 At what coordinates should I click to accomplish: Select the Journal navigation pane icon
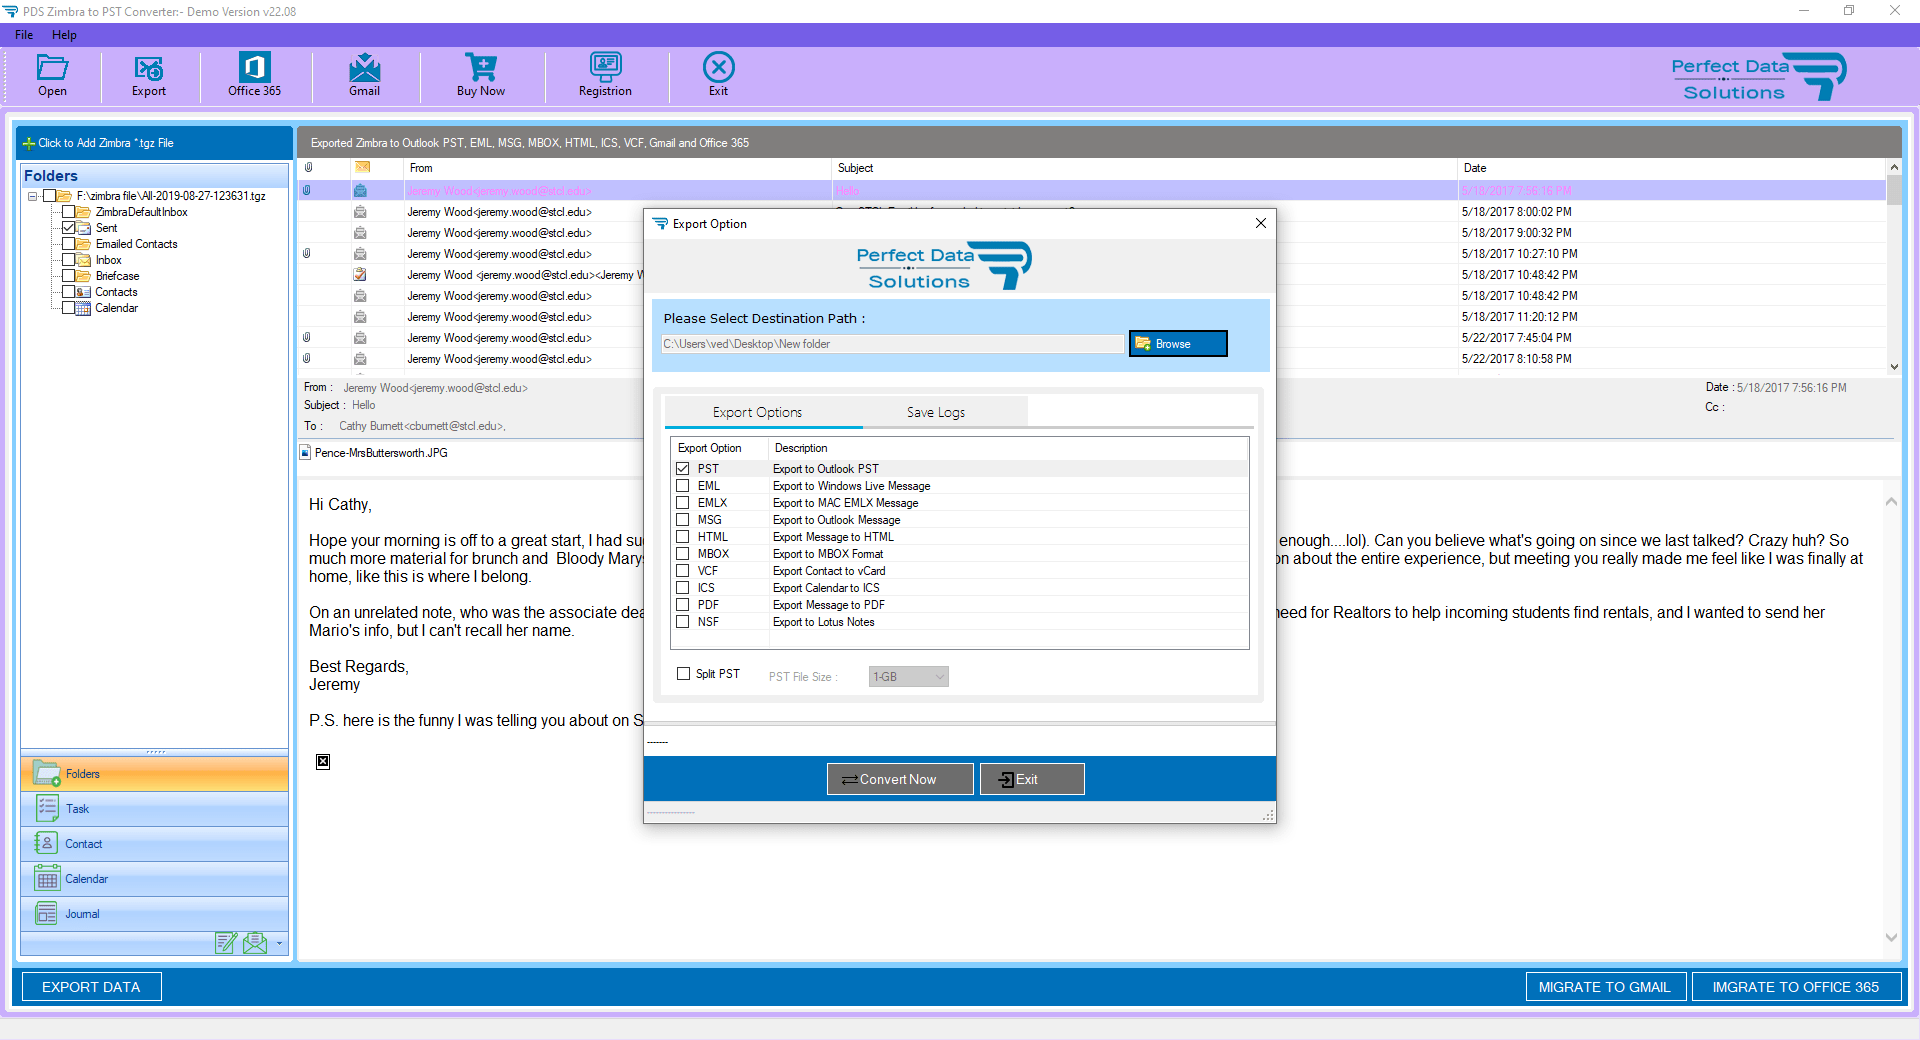[46, 913]
